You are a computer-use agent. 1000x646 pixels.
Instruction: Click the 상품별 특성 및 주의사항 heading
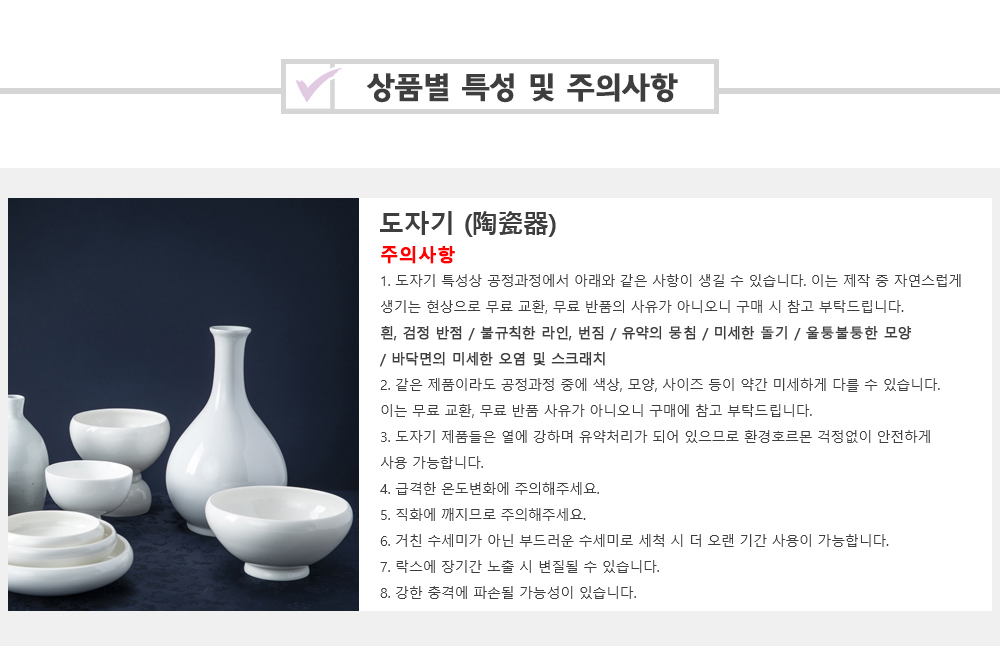[x=522, y=87]
